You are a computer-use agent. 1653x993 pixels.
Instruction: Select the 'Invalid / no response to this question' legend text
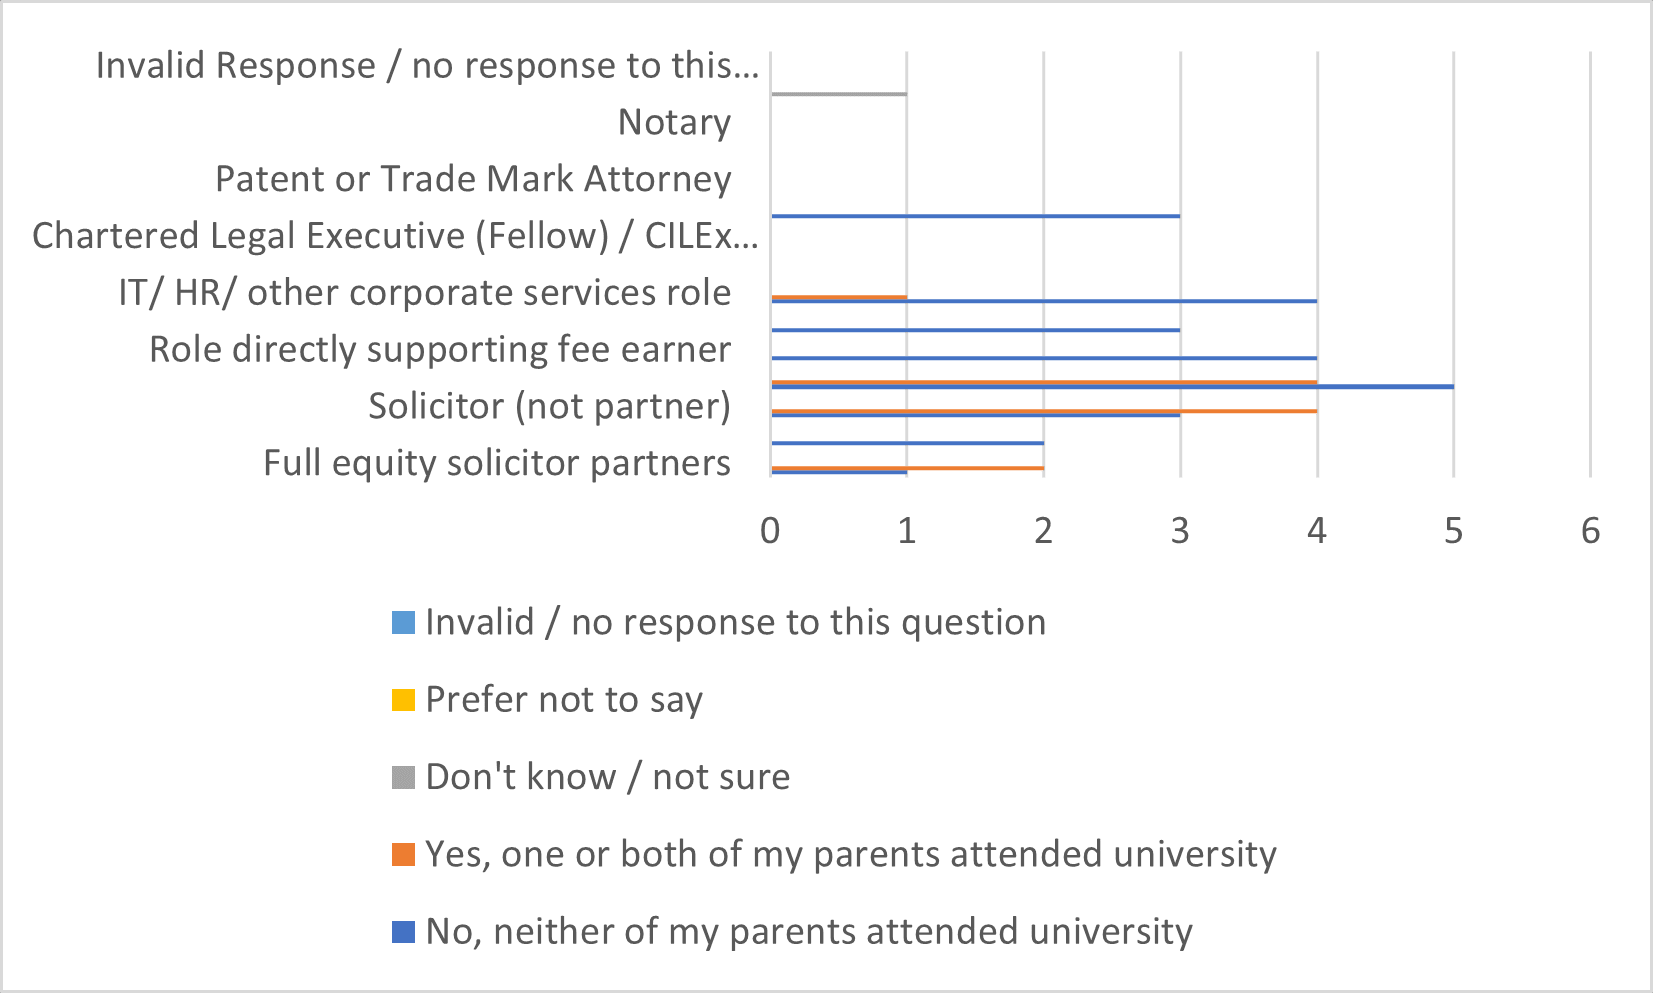(735, 623)
